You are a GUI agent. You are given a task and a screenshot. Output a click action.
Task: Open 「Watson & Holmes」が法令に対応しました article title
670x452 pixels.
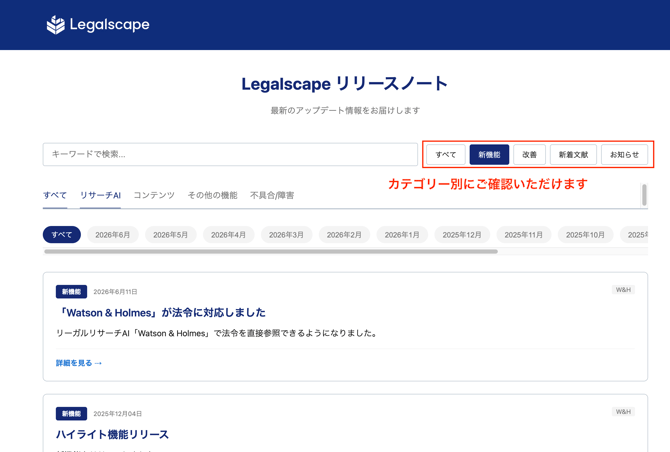pyautogui.click(x=161, y=313)
